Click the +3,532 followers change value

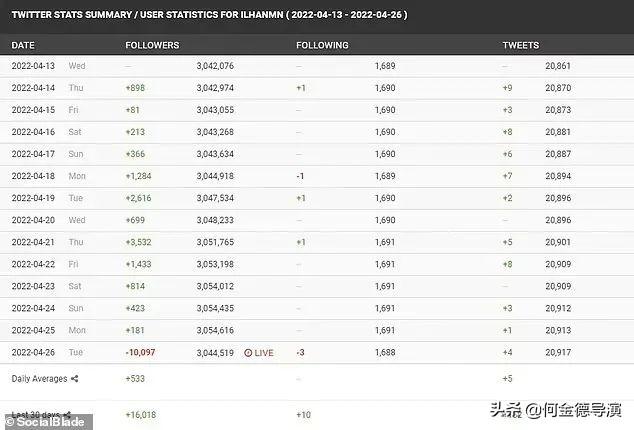click(138, 242)
